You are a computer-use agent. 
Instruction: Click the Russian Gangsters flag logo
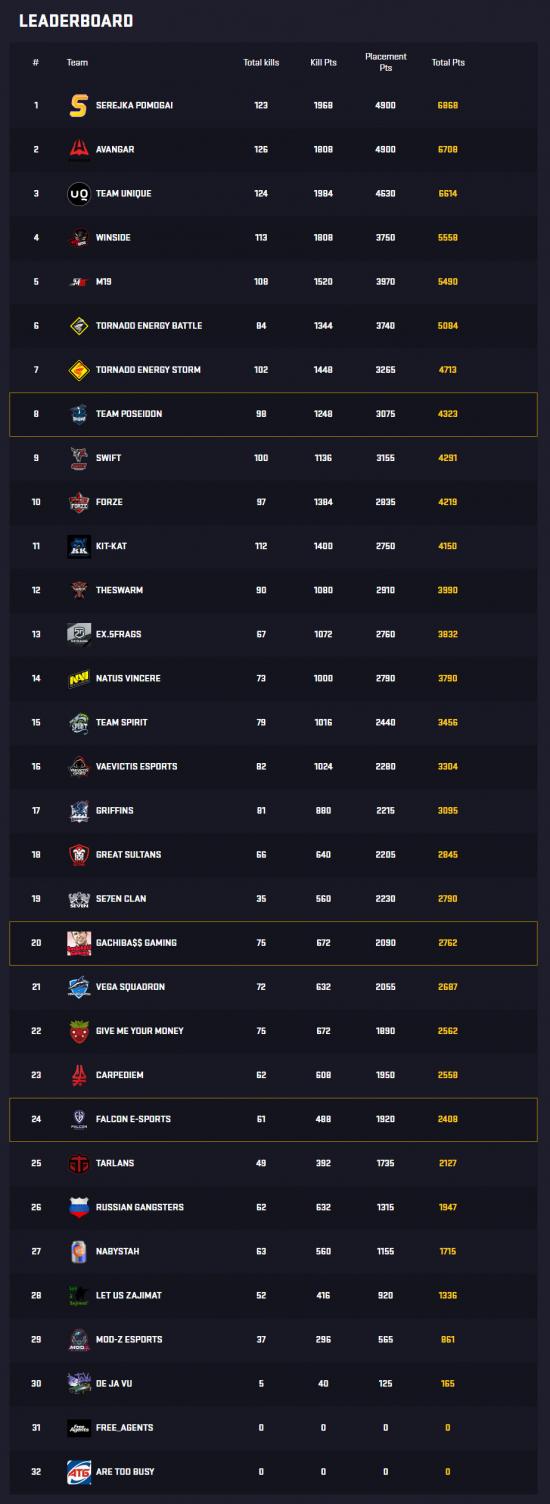pyautogui.click(x=79, y=1207)
